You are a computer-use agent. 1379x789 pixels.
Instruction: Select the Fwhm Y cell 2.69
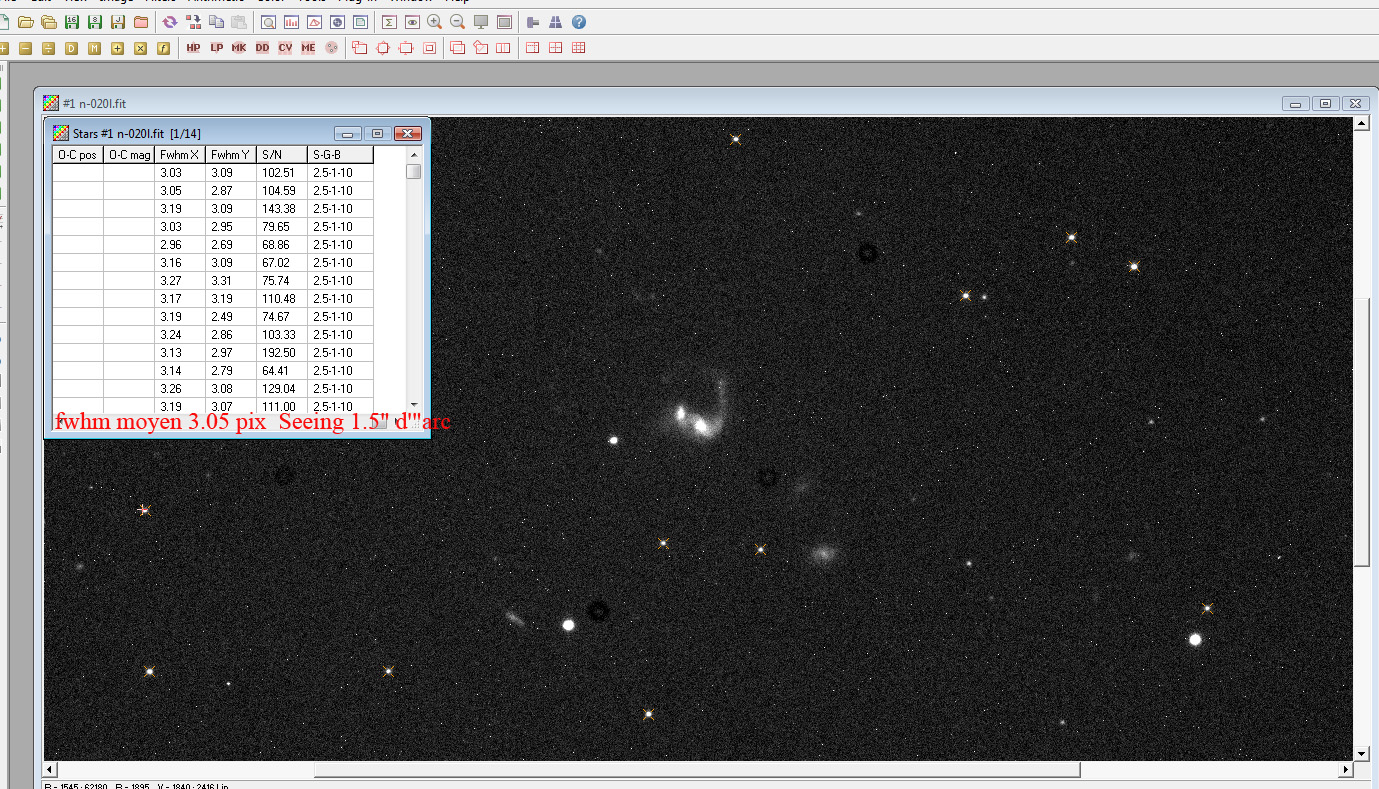[x=232, y=245]
